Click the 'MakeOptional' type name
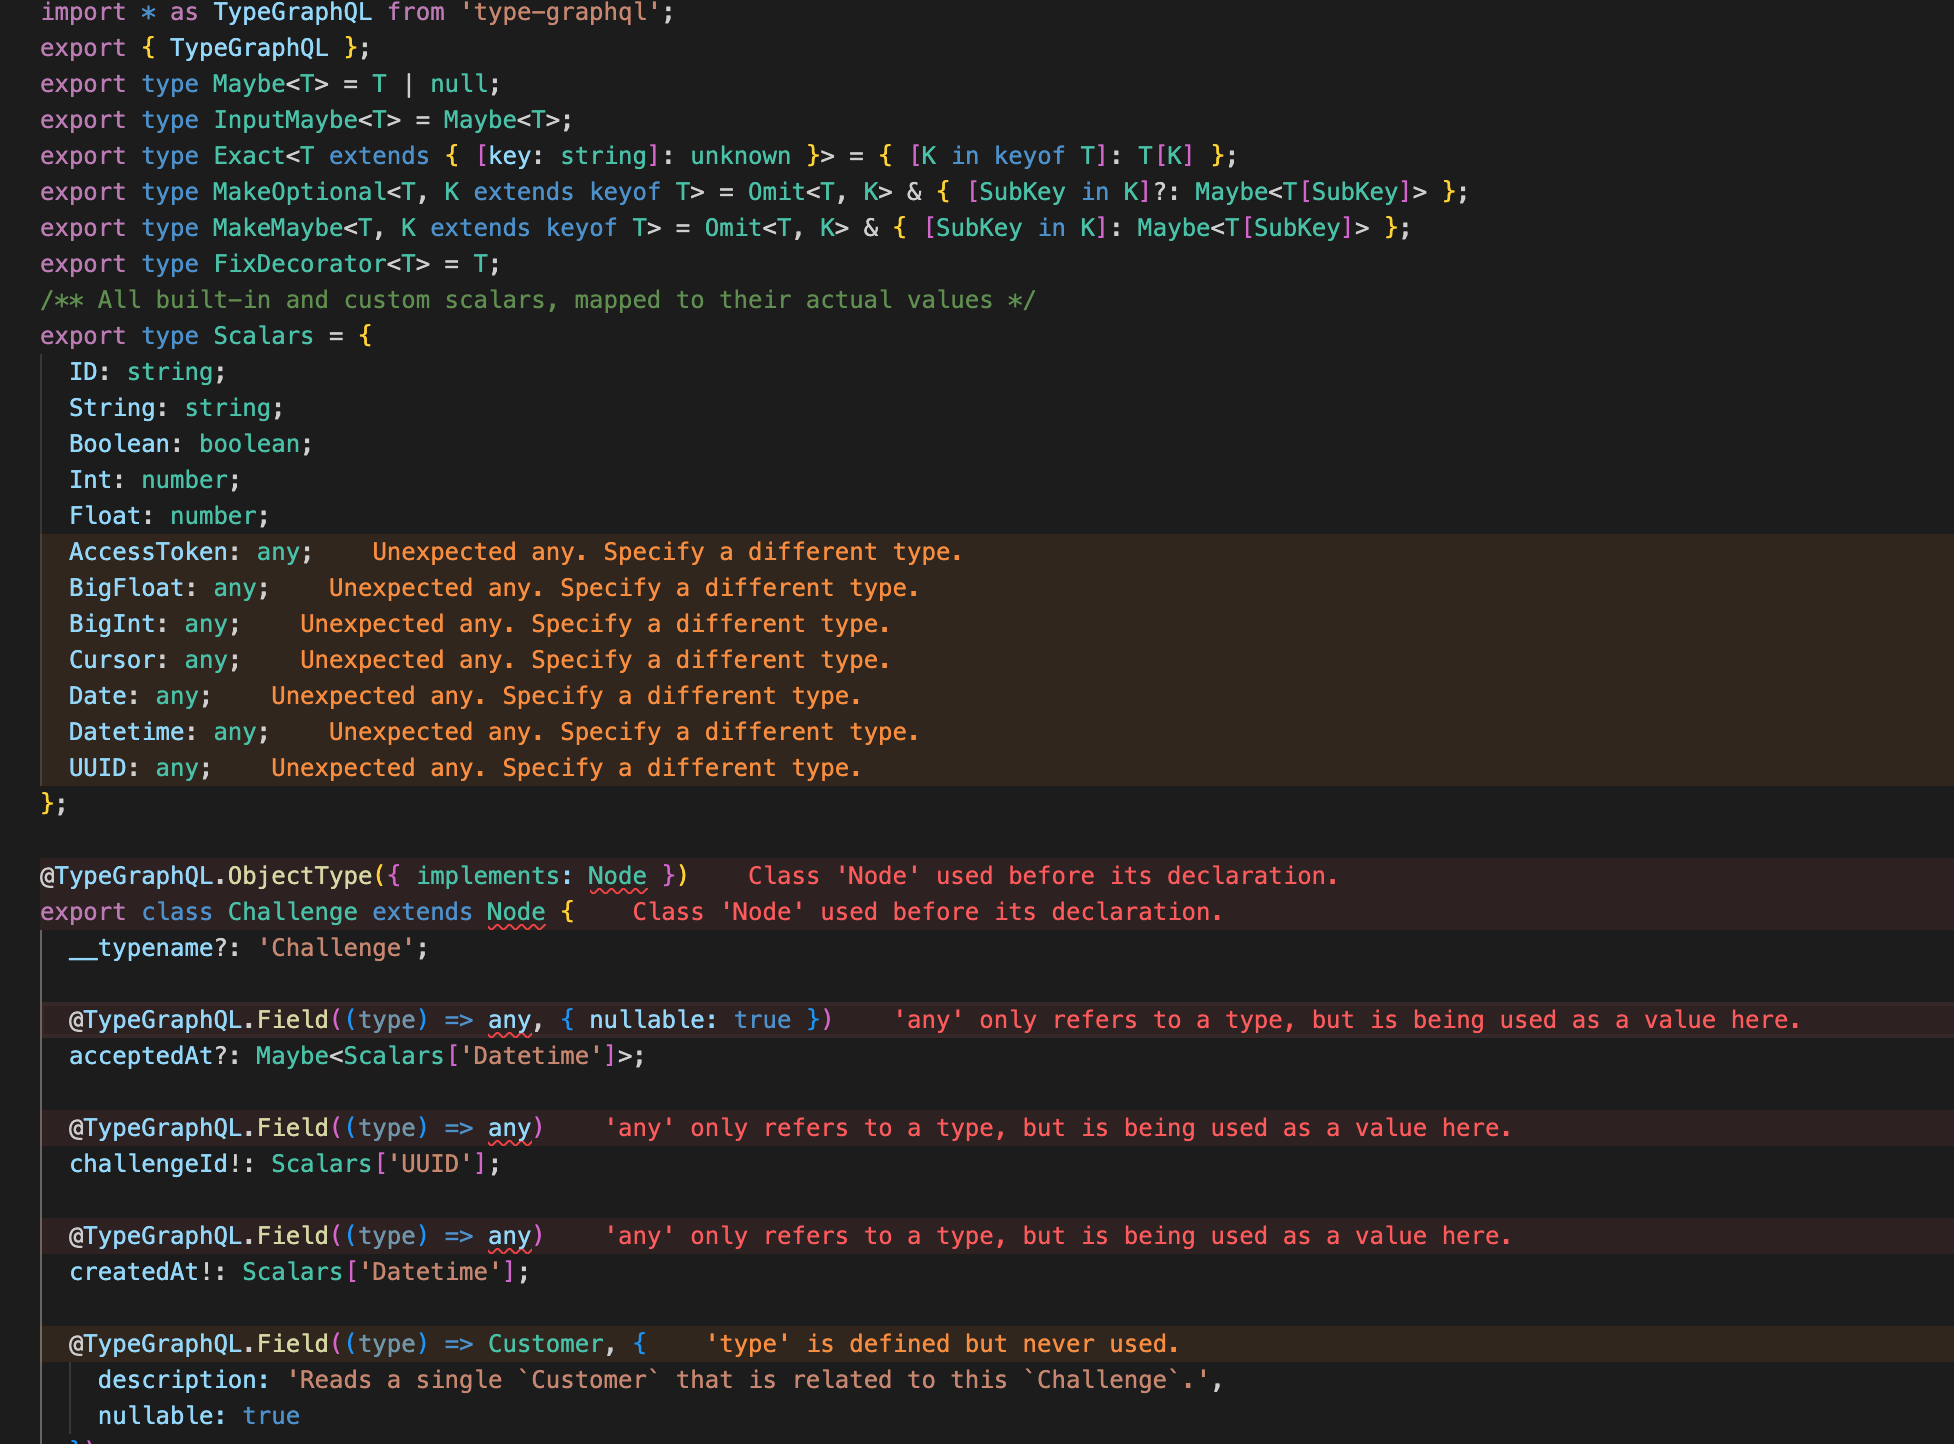Viewport: 1954px width, 1444px height. click(300, 192)
